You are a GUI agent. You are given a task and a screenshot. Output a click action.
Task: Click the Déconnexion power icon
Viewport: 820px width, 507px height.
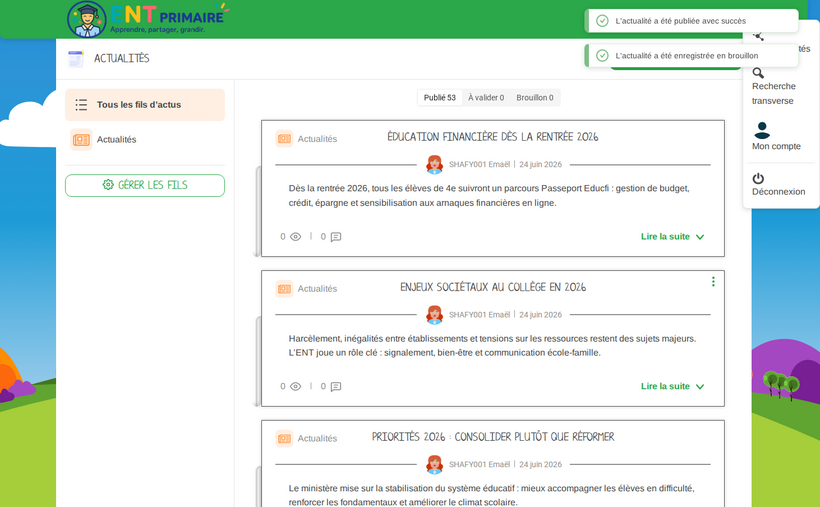[758, 178]
